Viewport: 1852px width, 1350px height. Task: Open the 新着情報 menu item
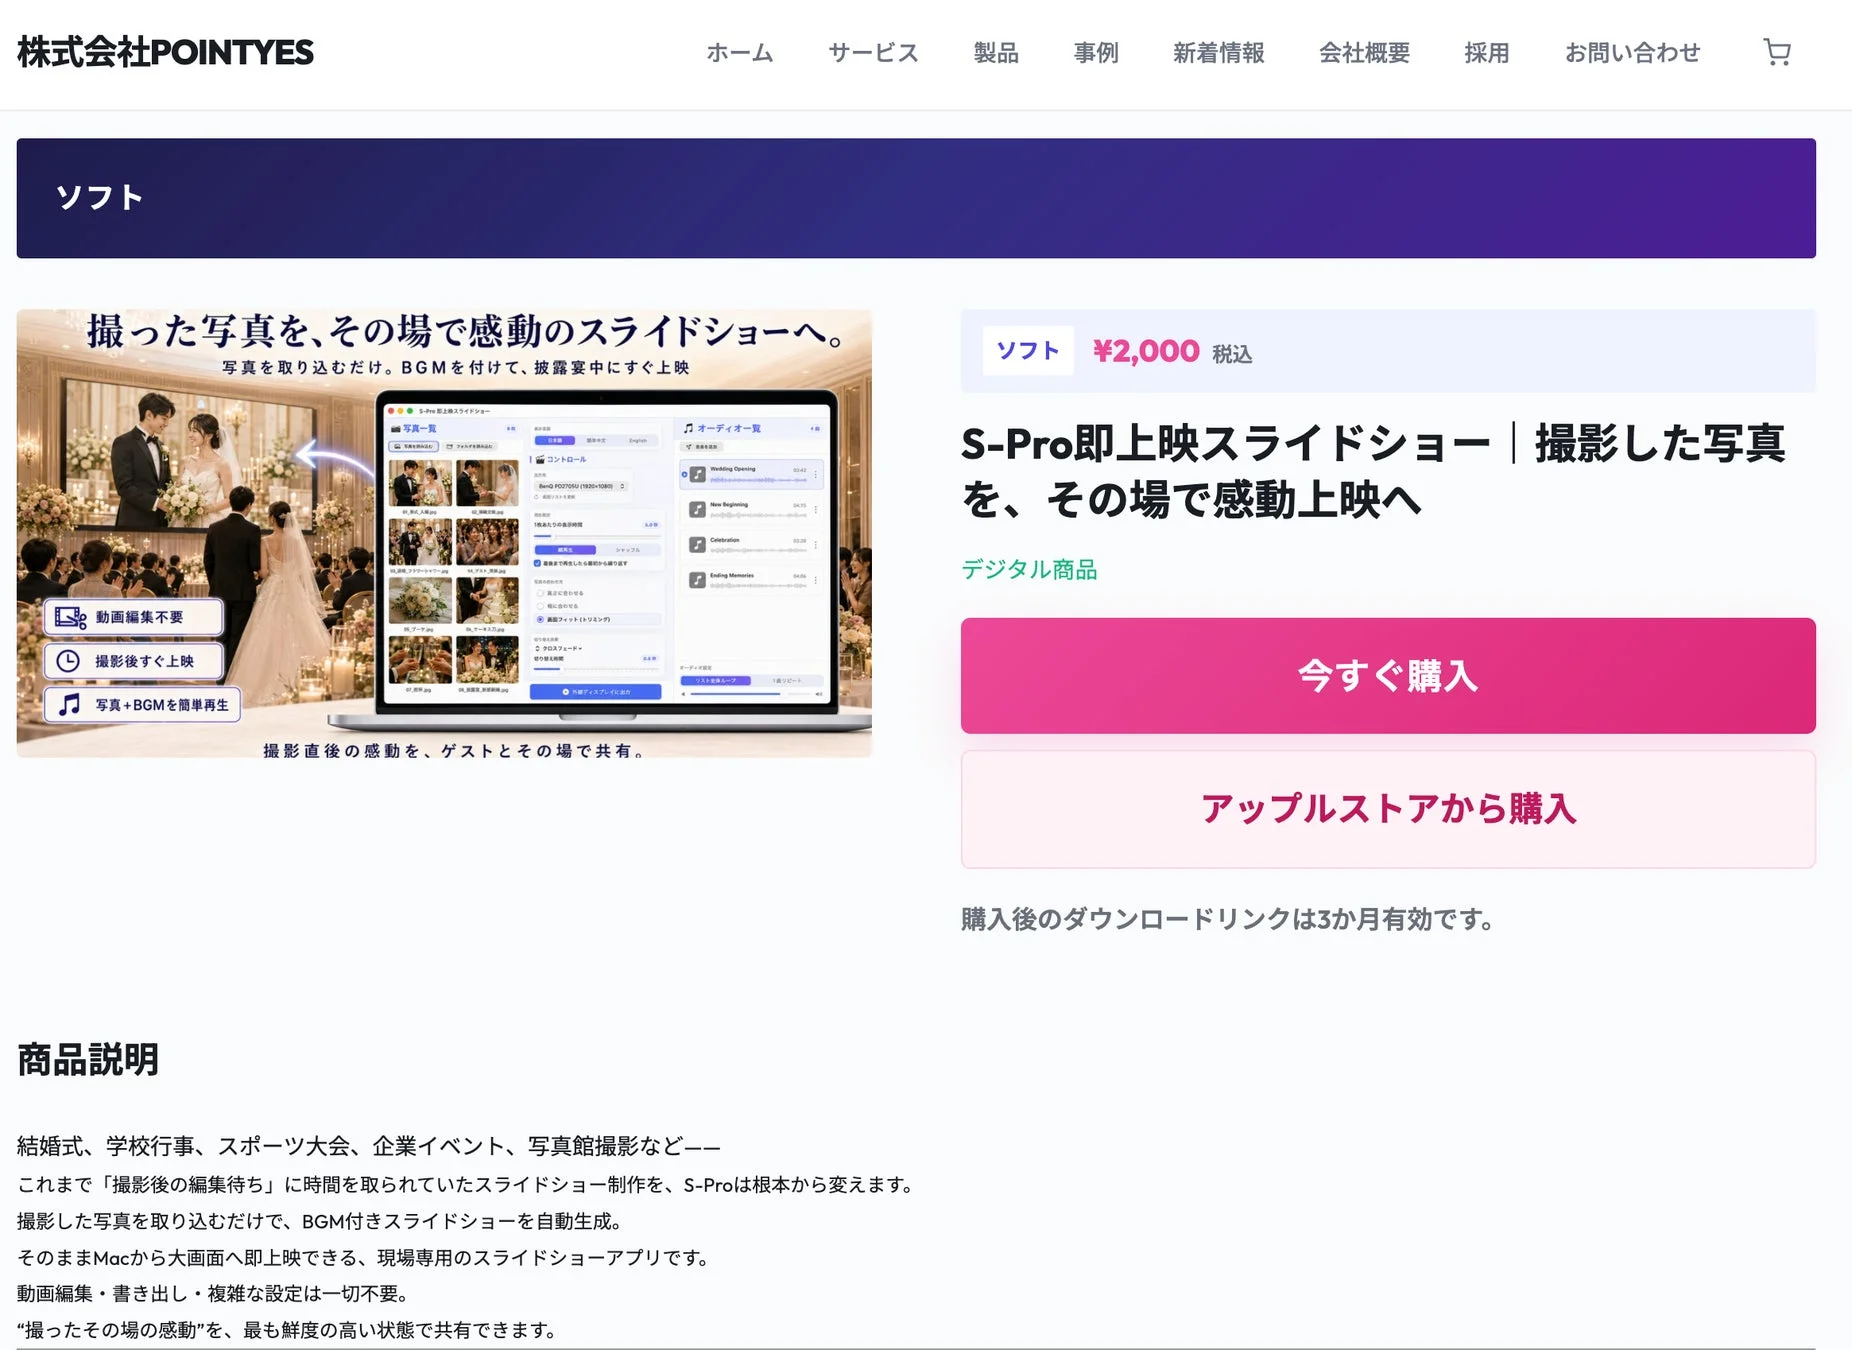pos(1219,53)
